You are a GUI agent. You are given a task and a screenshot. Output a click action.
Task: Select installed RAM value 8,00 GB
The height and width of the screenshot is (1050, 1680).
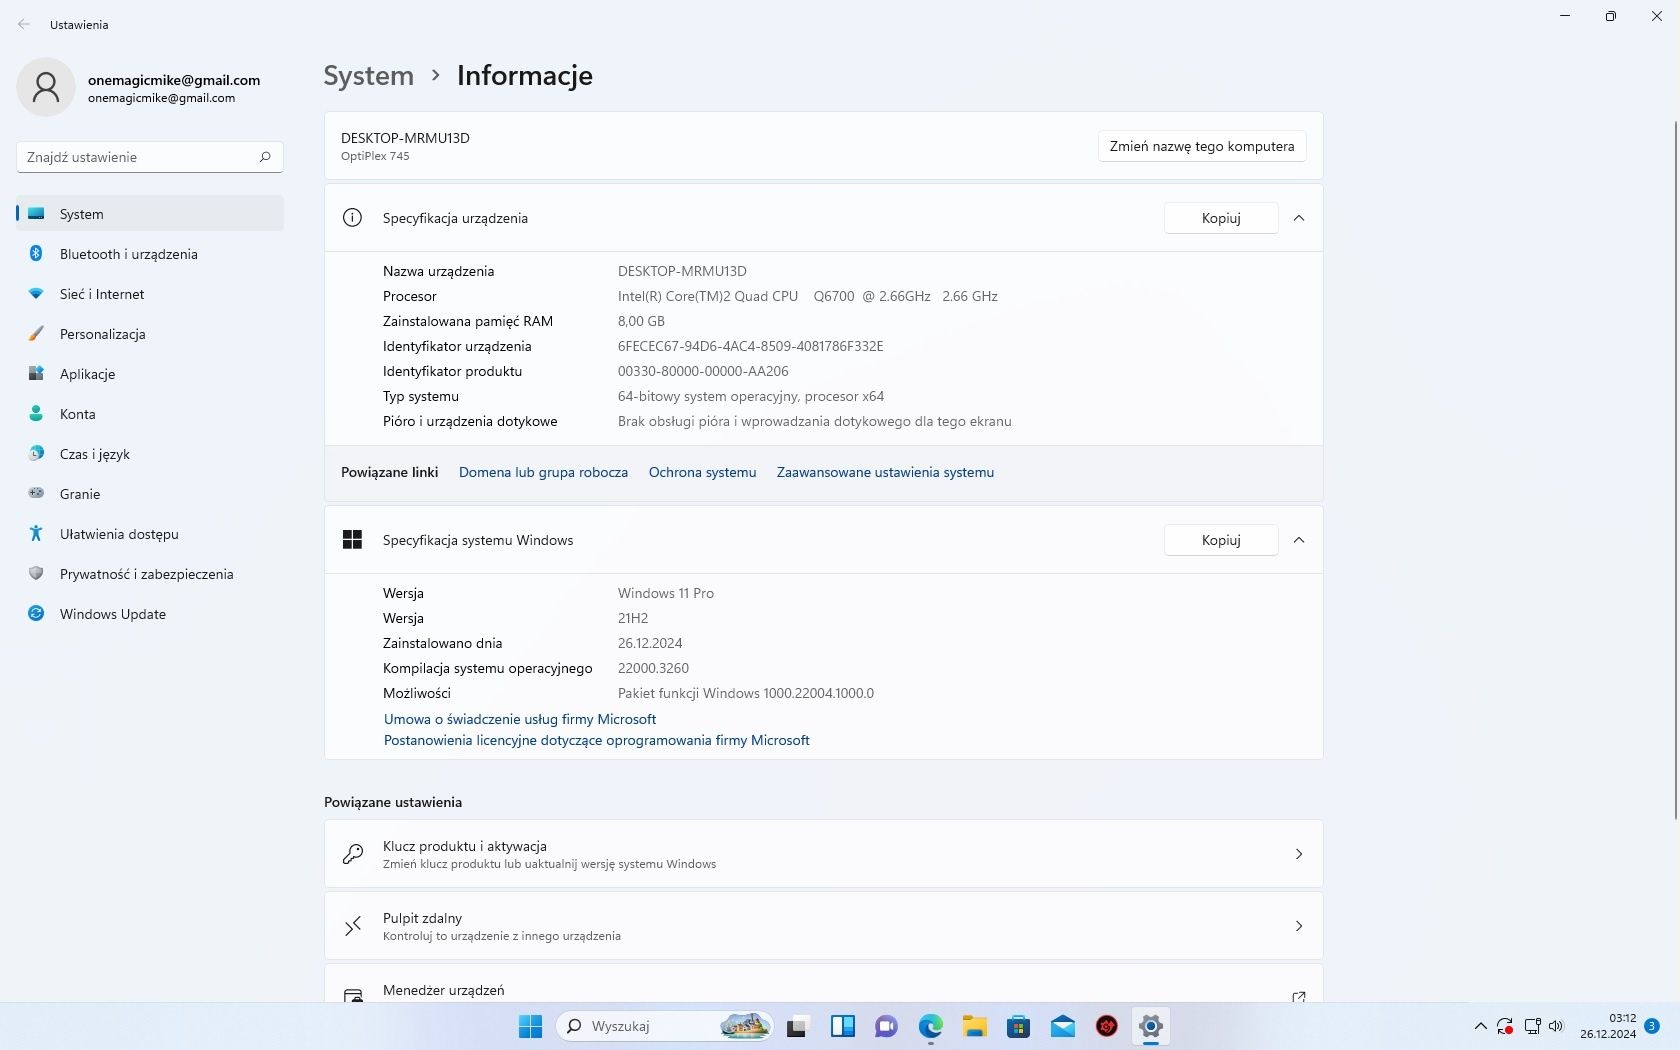(x=641, y=321)
